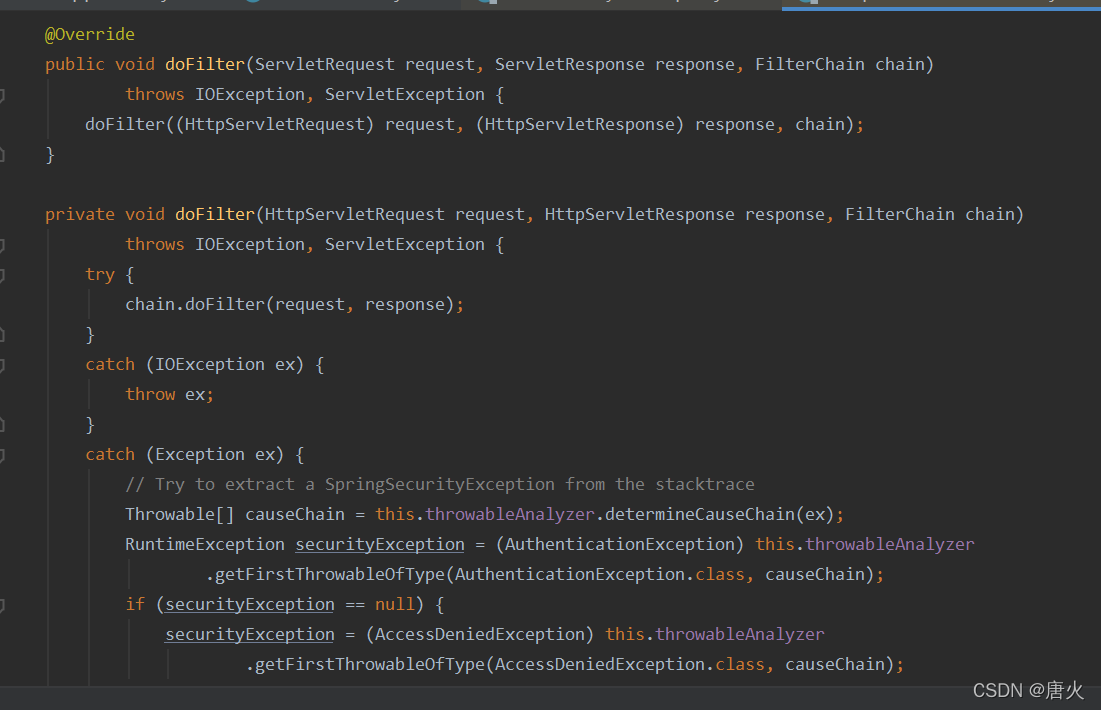Screen dimensions: 1101x710
Task: Click IOException in the catch clause
Action: tap(210, 364)
